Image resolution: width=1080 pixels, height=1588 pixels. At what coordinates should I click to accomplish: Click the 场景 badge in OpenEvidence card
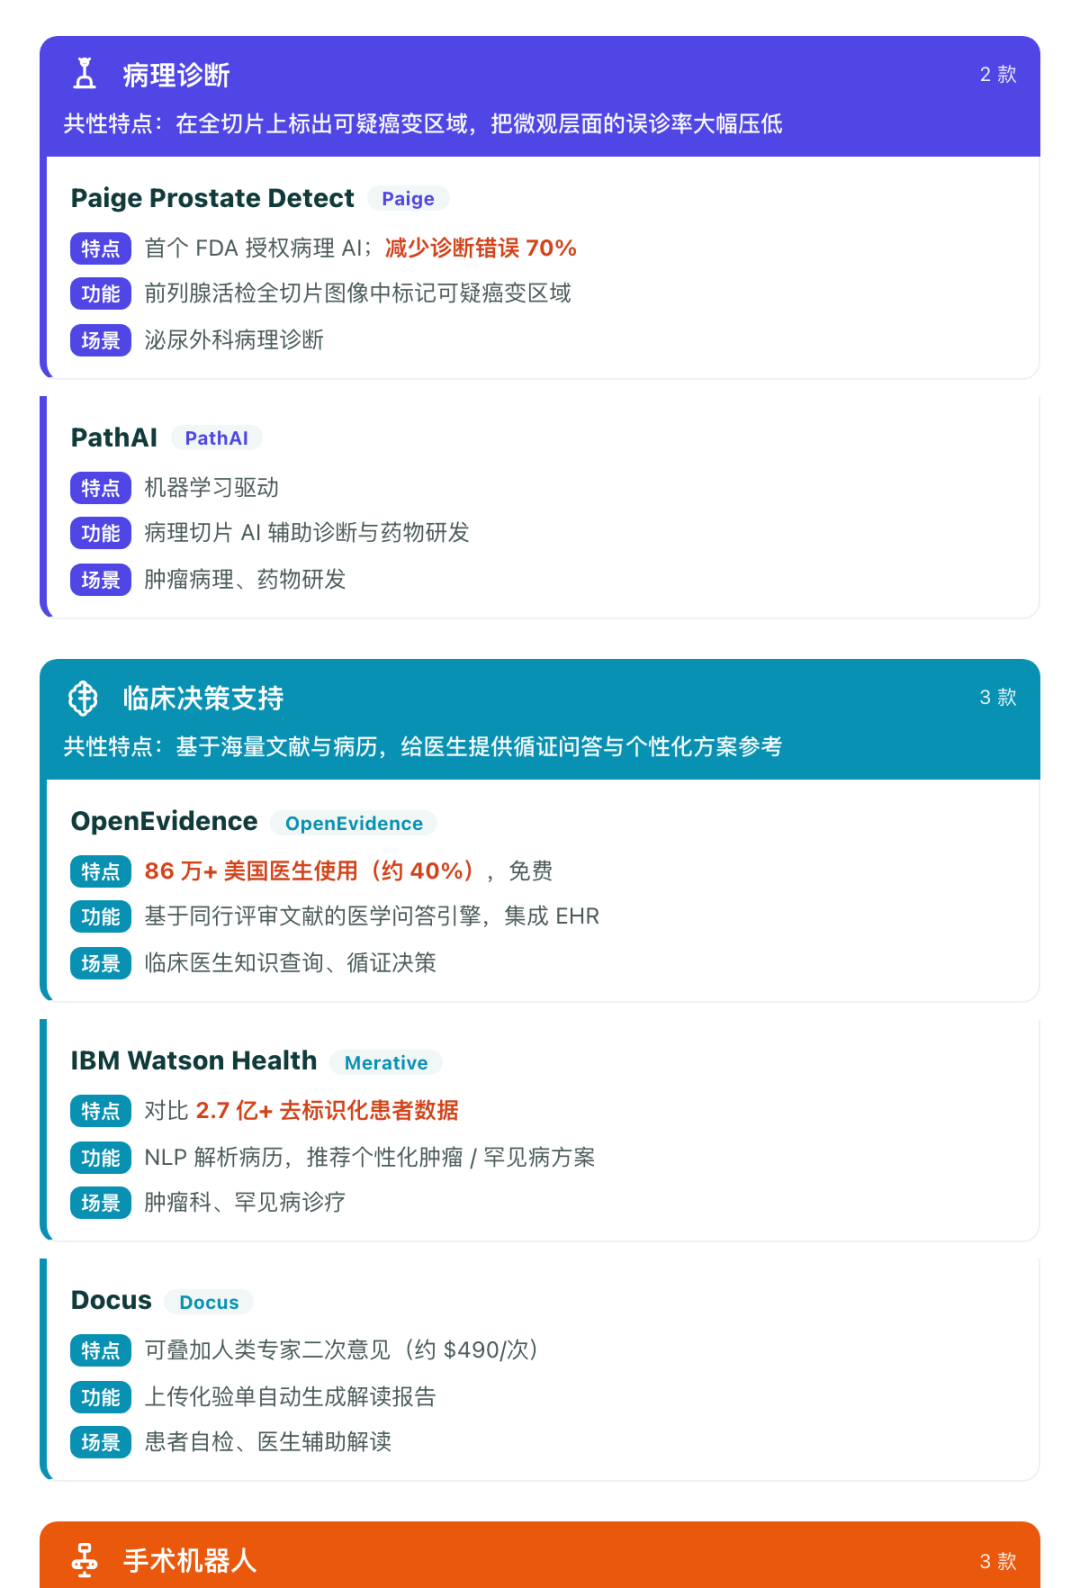100,963
